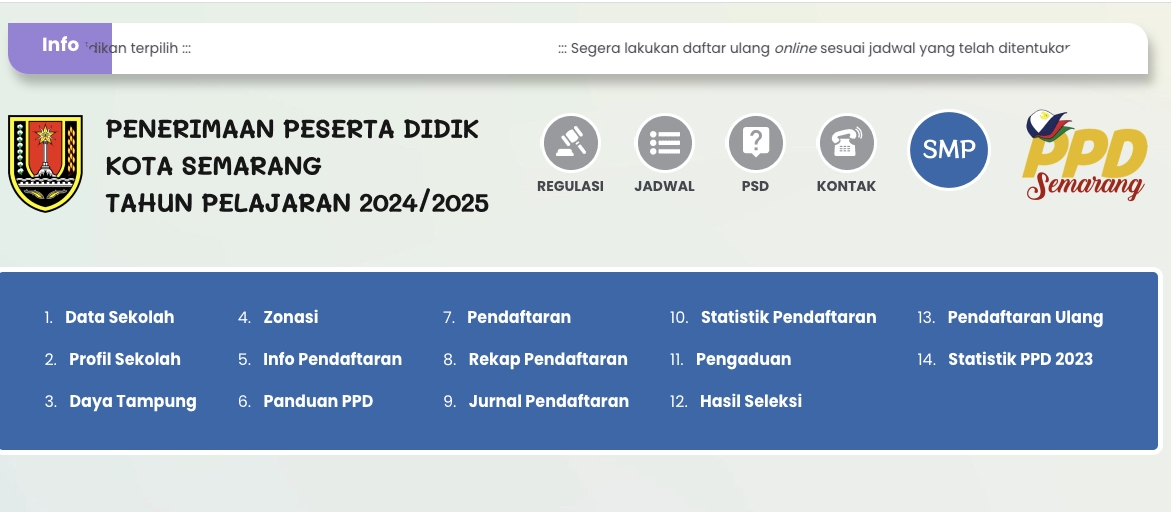Open Statistik PPD 2023 link
The width and height of the screenshot is (1171, 512).
1020,359
